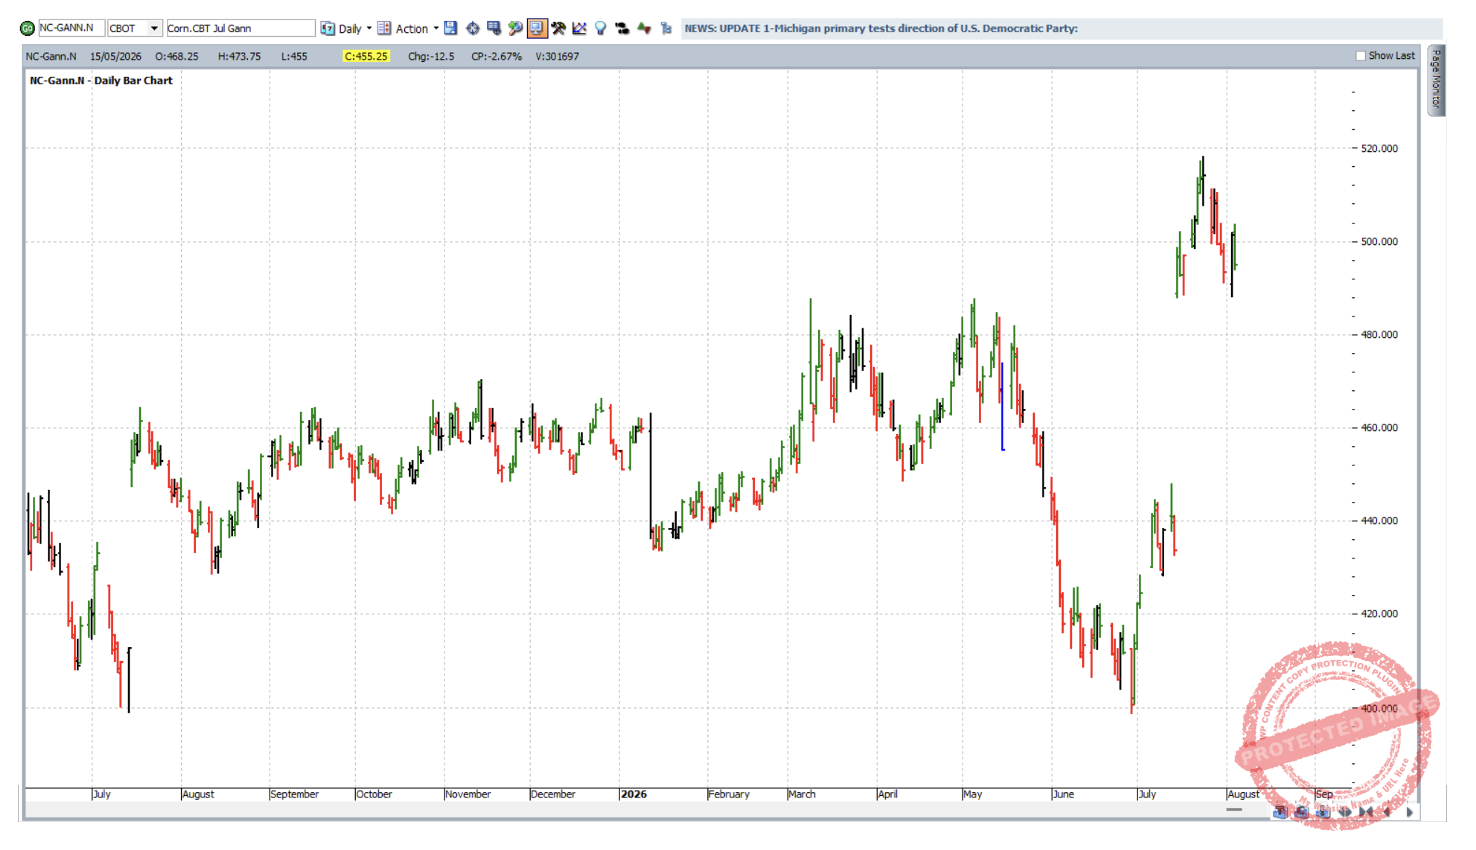
Task: Click the September label on the time axis
Action: click(x=295, y=794)
